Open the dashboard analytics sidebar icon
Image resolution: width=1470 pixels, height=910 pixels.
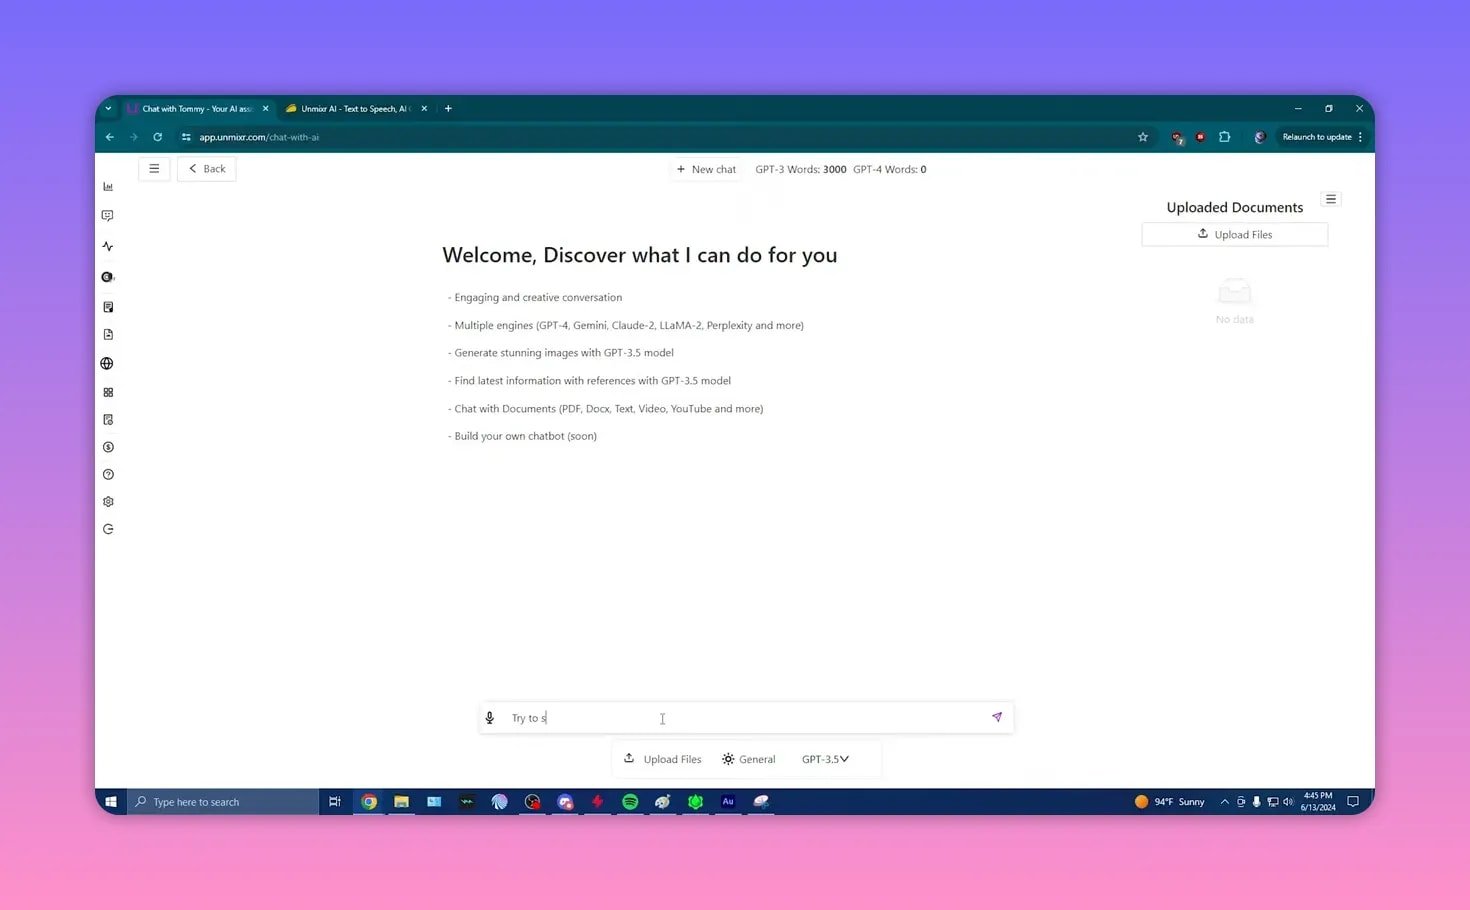(108, 186)
